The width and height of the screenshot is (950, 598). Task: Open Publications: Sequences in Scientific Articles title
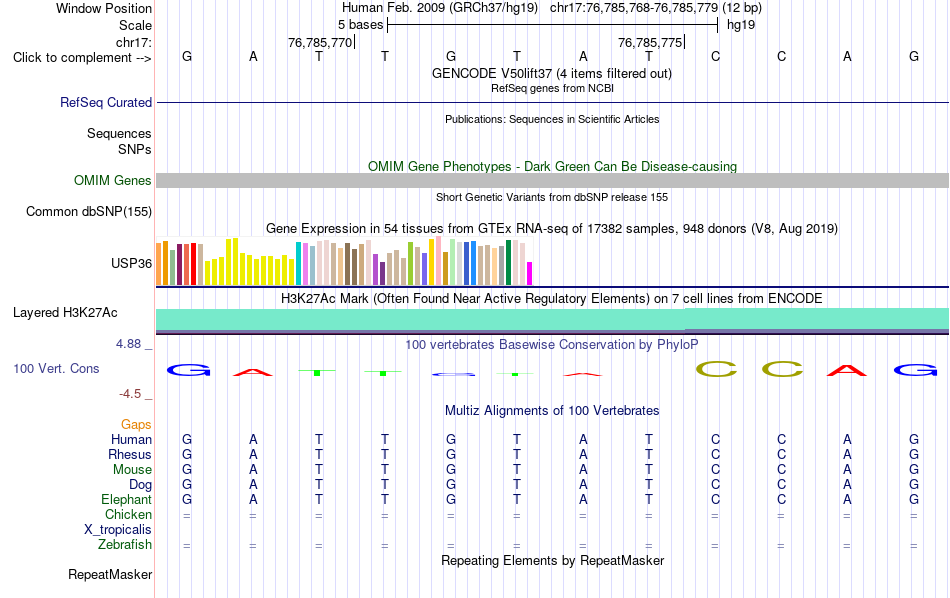552,119
